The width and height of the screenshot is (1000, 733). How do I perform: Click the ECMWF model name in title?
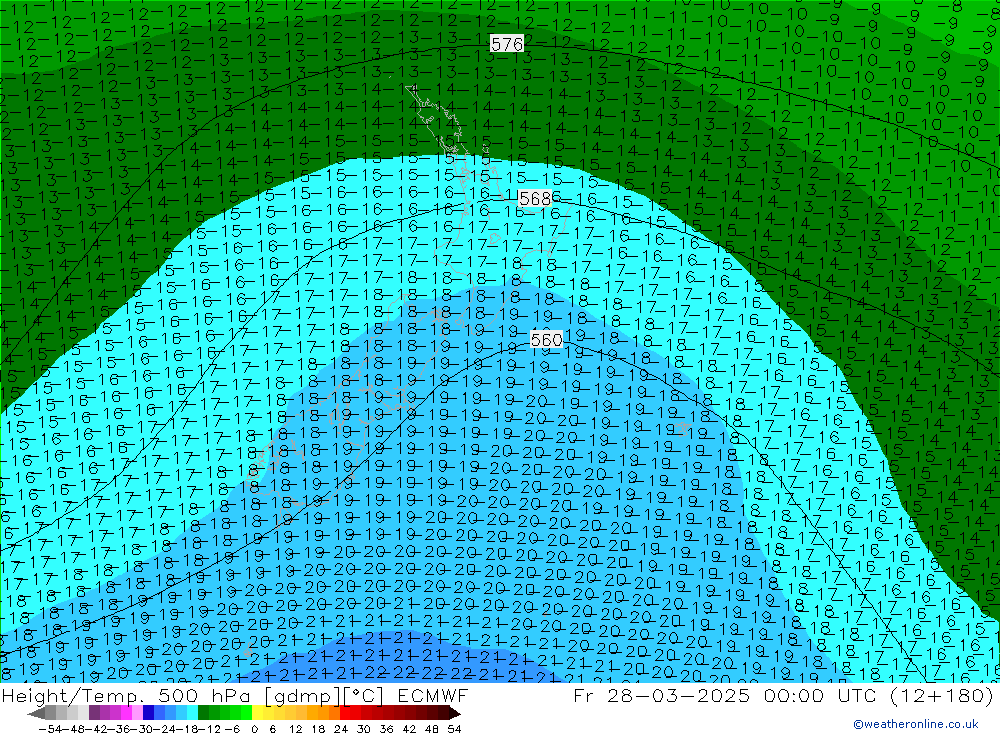coord(432,695)
